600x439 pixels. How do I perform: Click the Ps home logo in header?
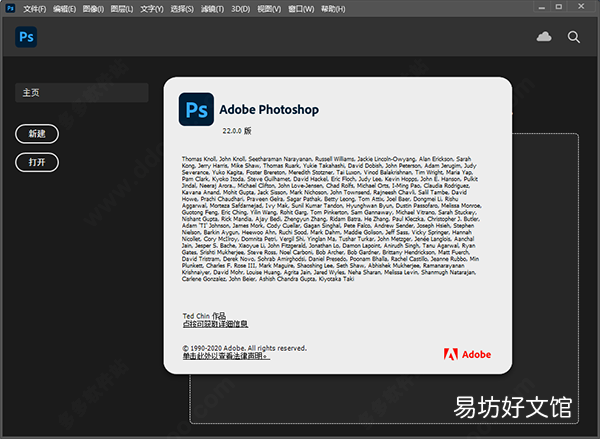click(x=26, y=37)
